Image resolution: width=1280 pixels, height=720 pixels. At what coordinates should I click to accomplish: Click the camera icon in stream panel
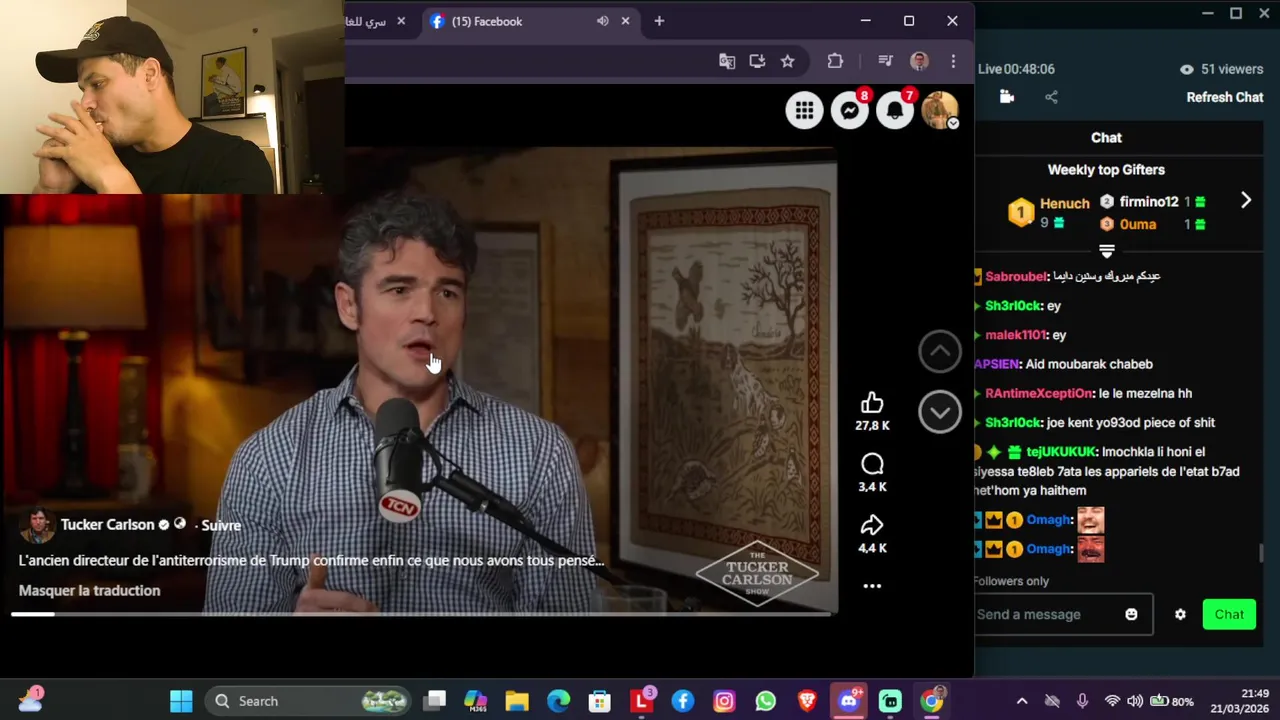(x=1007, y=97)
